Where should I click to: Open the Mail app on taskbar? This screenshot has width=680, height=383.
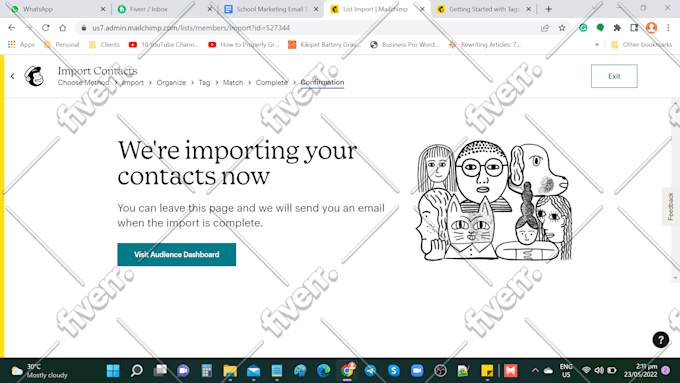[253, 370]
